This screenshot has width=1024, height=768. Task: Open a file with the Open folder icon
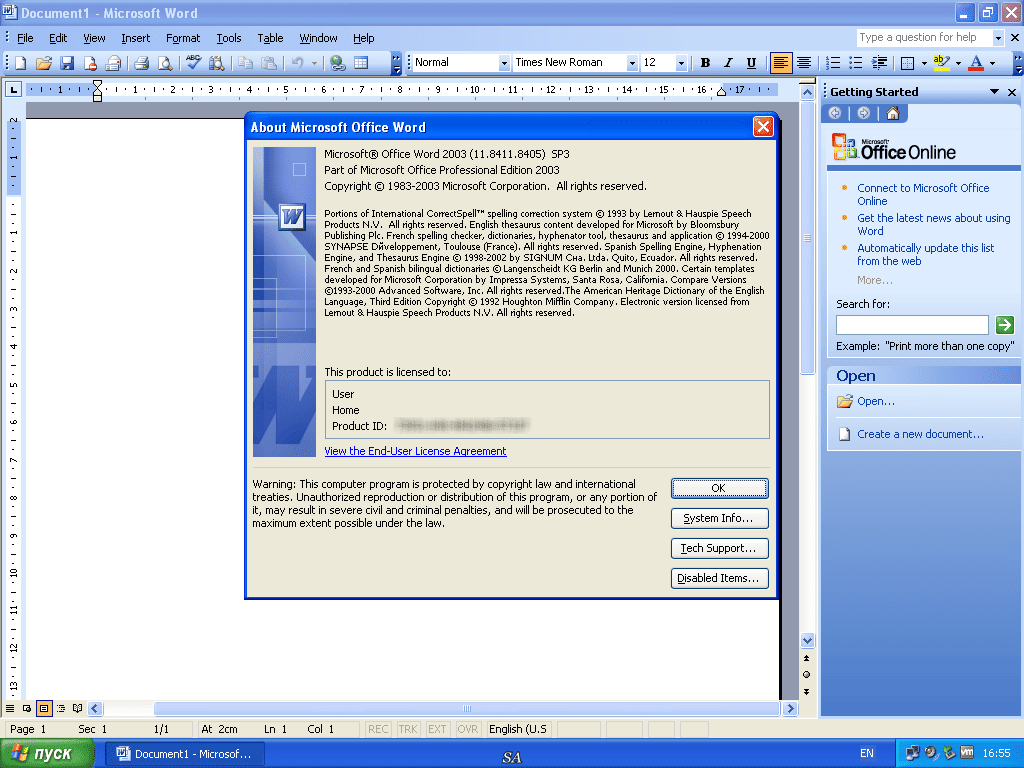pos(44,63)
